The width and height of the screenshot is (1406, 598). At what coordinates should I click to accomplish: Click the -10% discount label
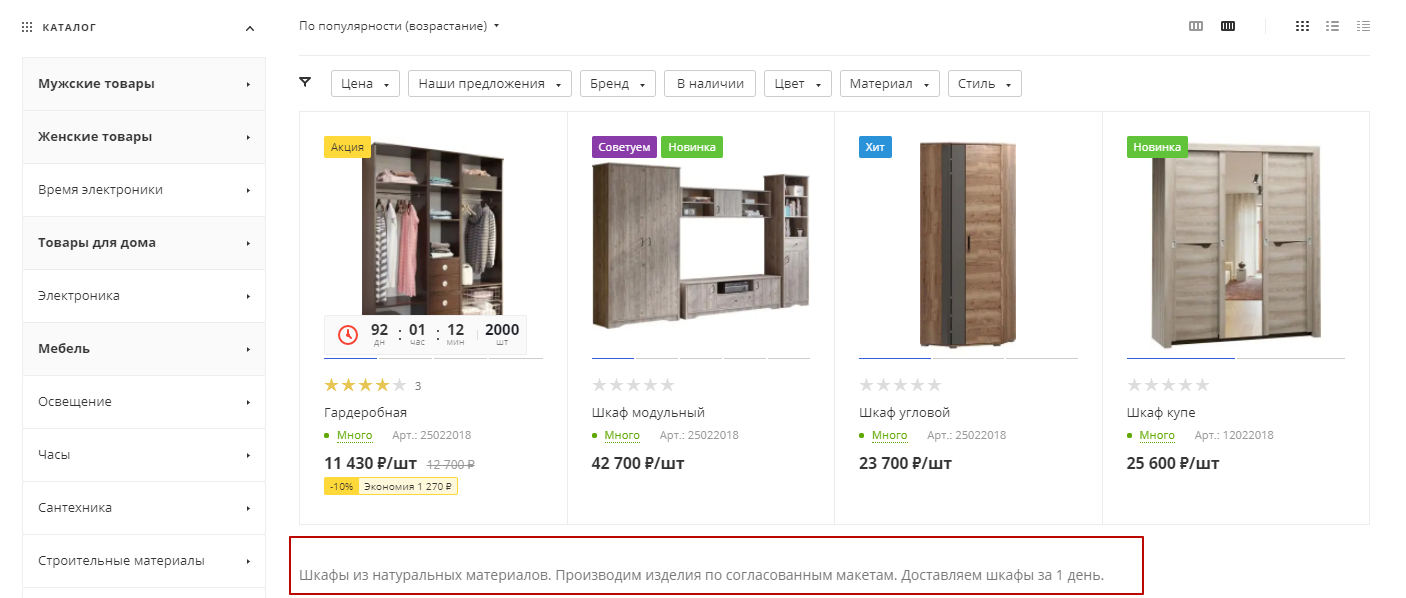tap(342, 486)
